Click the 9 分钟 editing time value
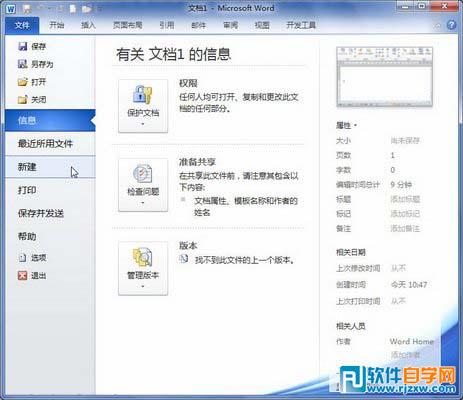 click(x=401, y=184)
